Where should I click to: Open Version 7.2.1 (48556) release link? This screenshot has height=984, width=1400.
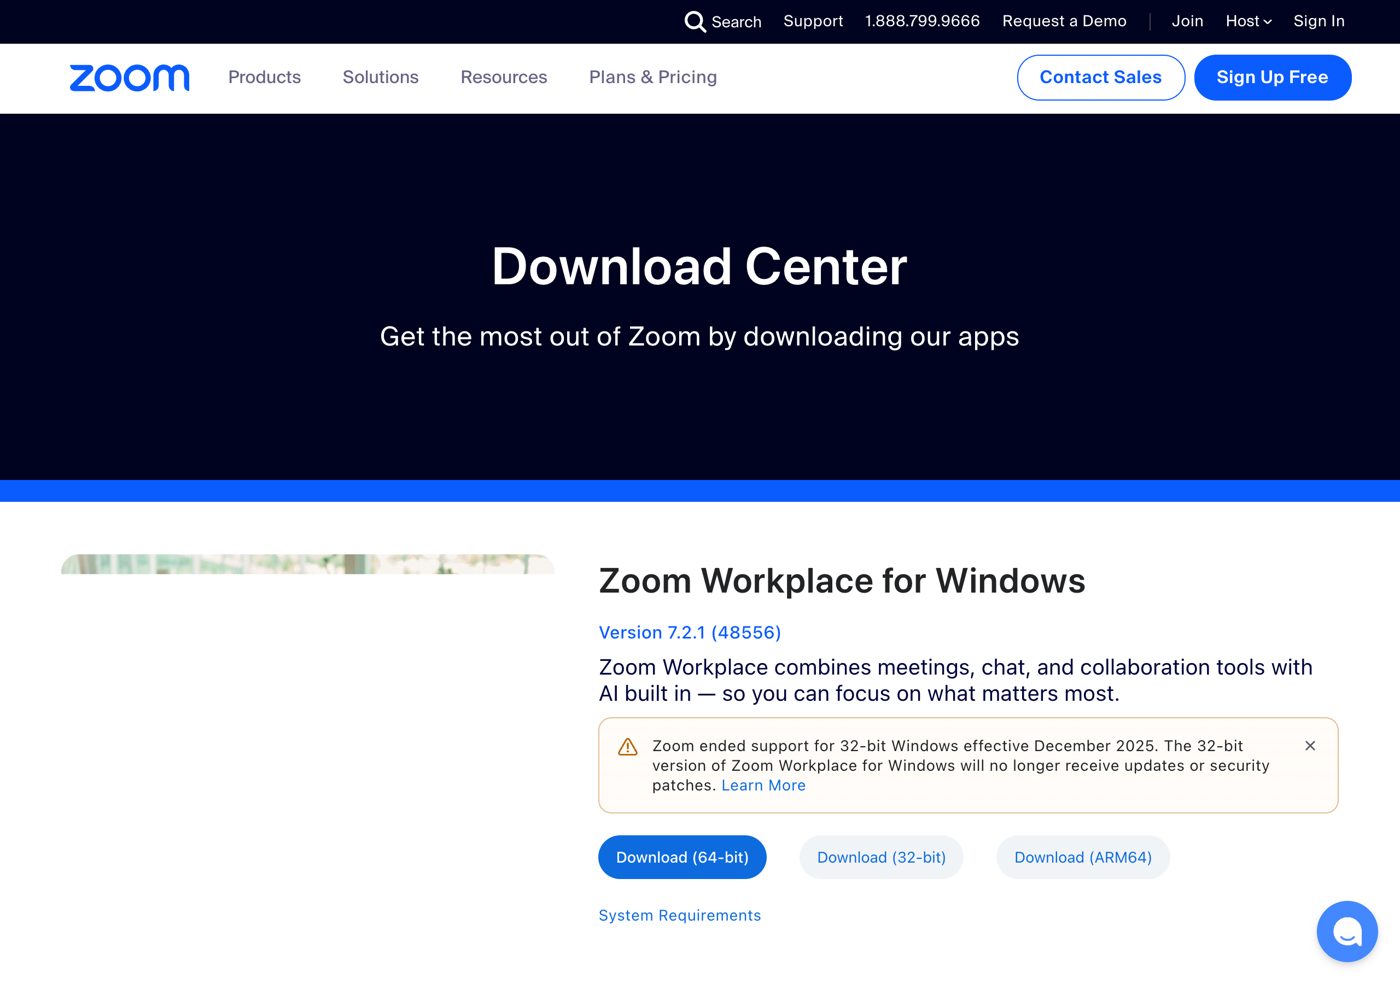[x=690, y=633]
